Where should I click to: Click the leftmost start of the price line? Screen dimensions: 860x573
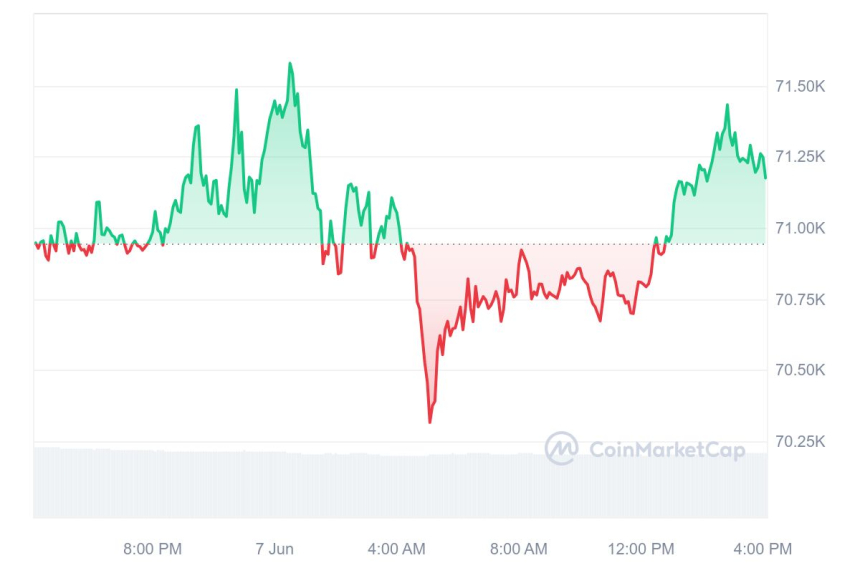tap(35, 243)
